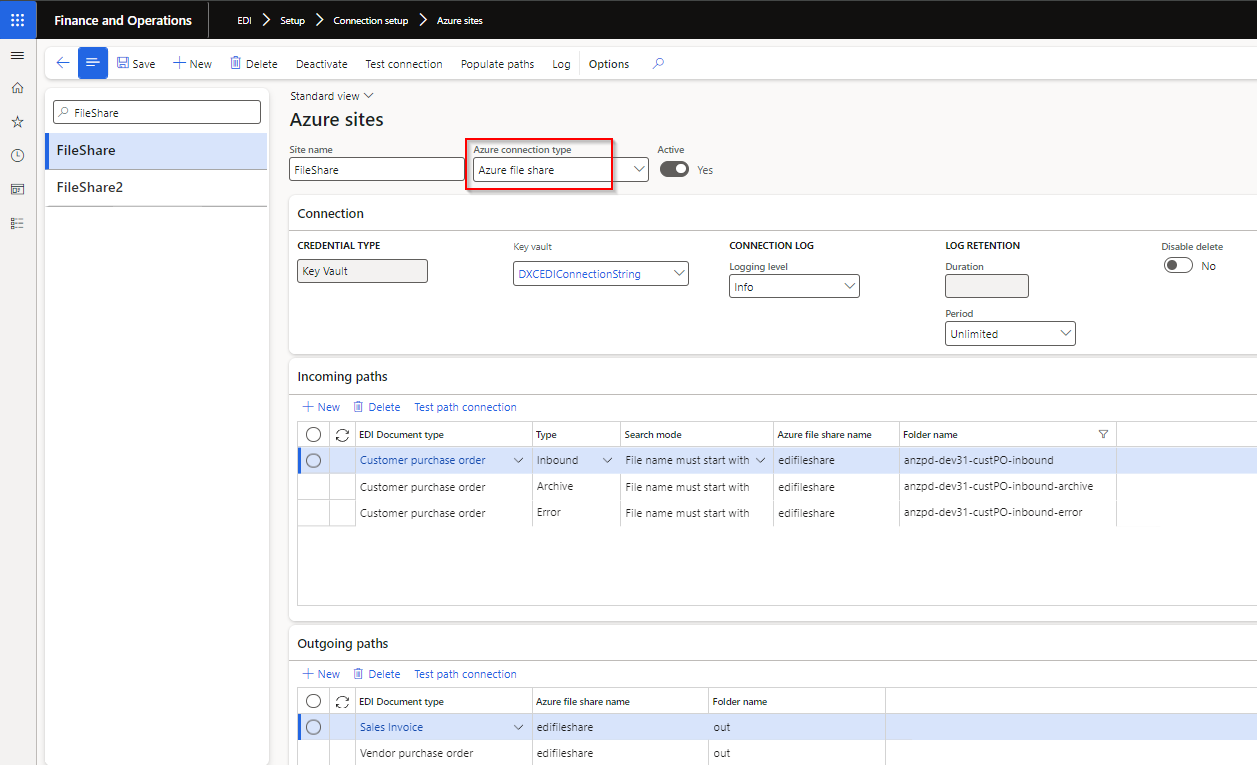Open the toolbar search magnifier icon
Viewport: 1257px width, 765px height.
[657, 63]
